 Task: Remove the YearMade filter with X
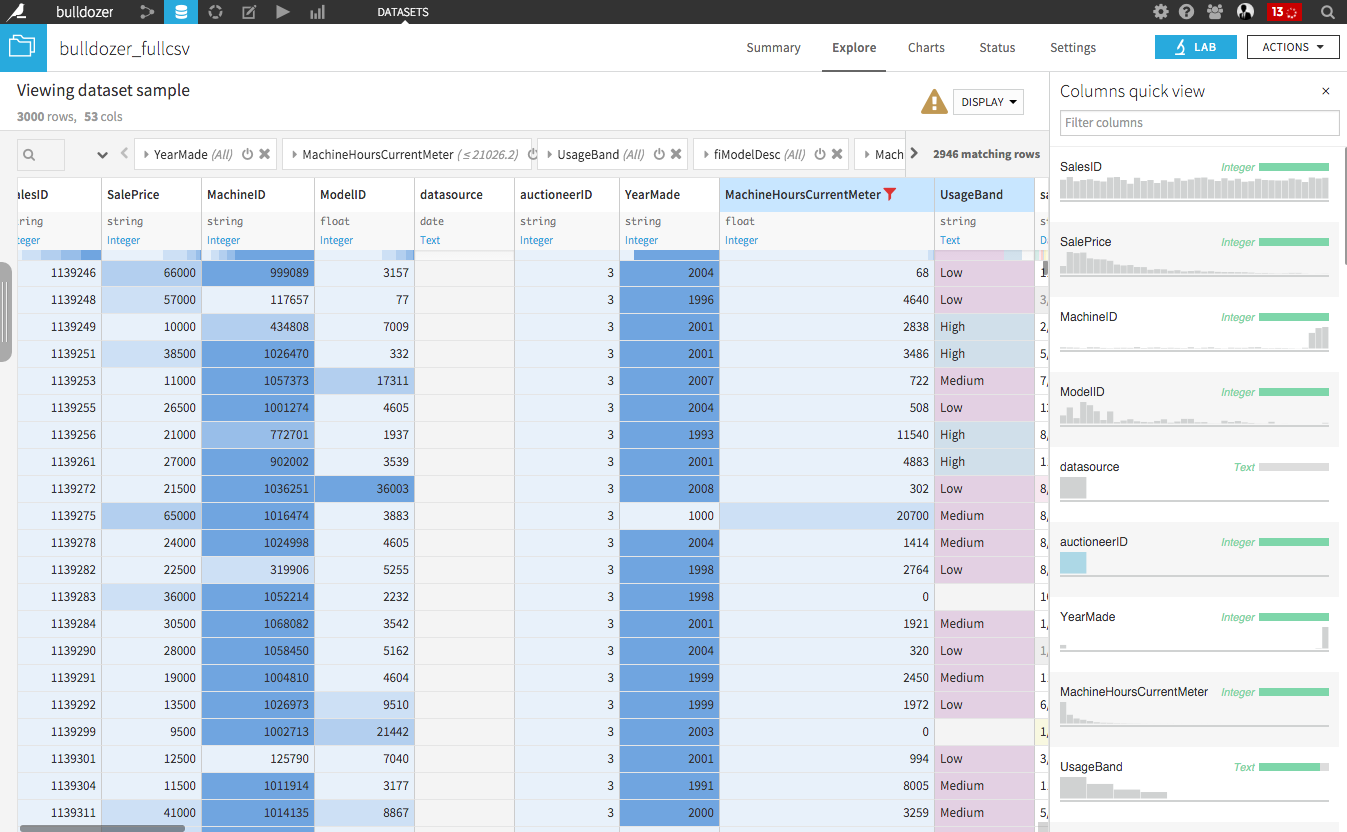(x=265, y=155)
